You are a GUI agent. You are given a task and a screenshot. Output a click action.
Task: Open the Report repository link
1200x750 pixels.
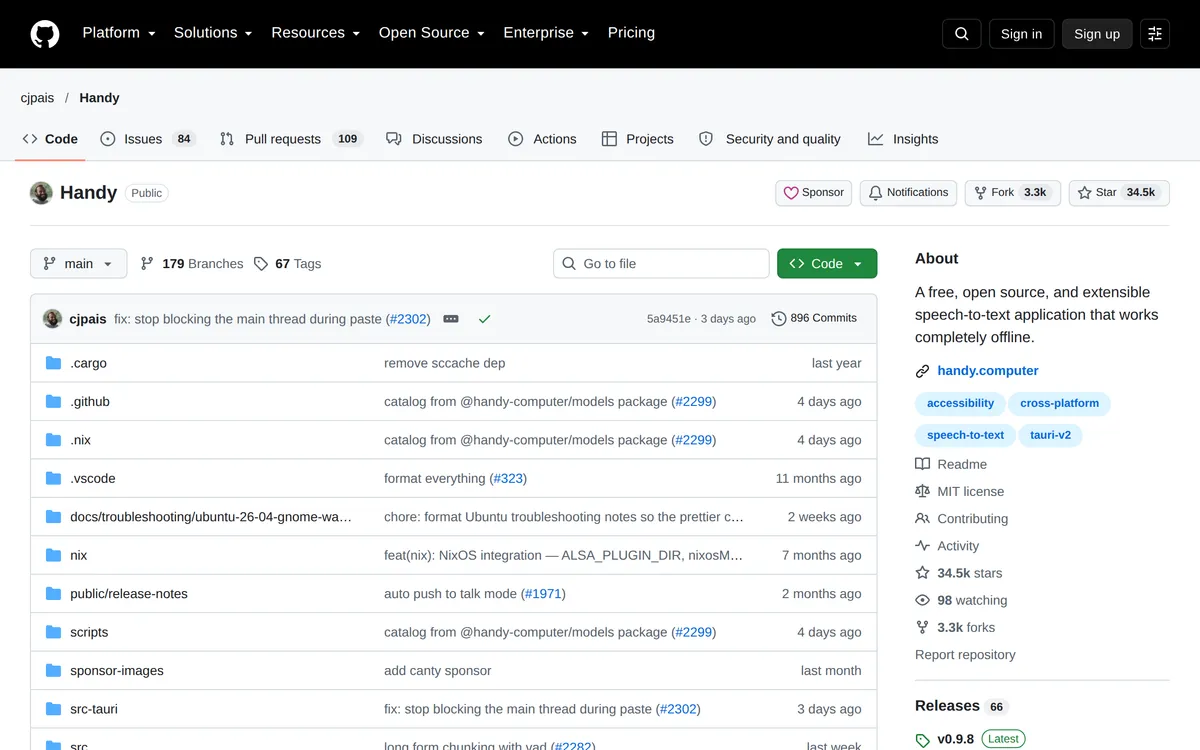pyautogui.click(x=965, y=655)
